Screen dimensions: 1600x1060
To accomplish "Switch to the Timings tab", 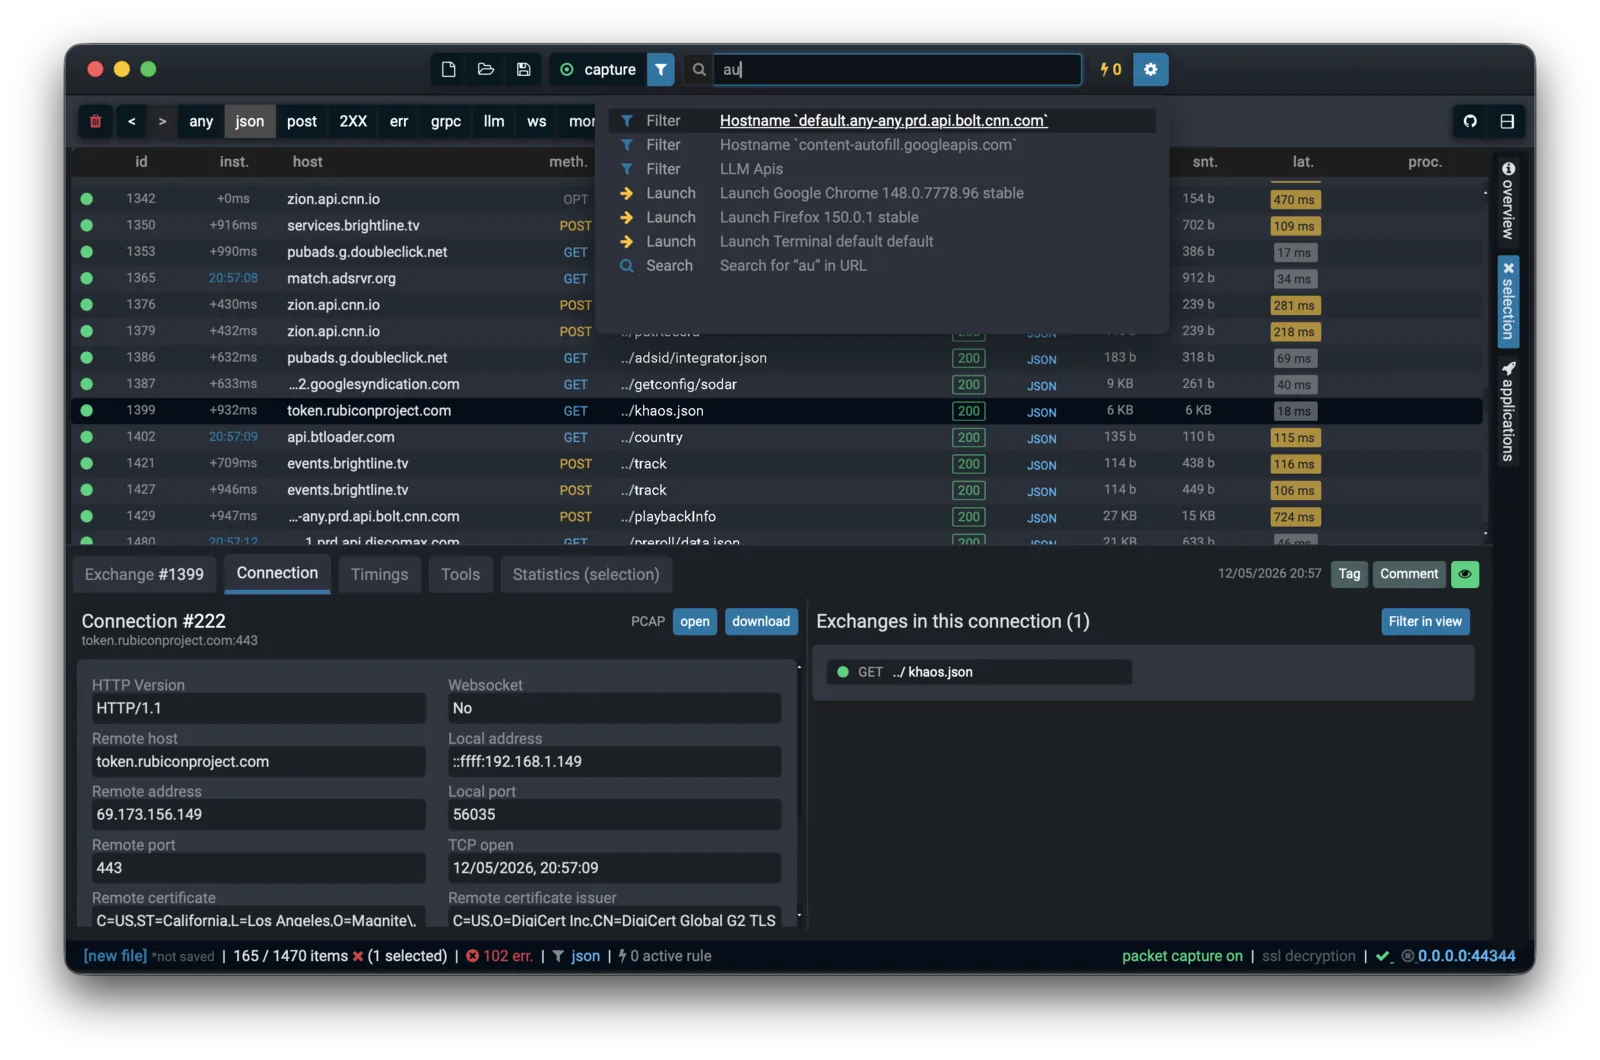I will pos(379,574).
